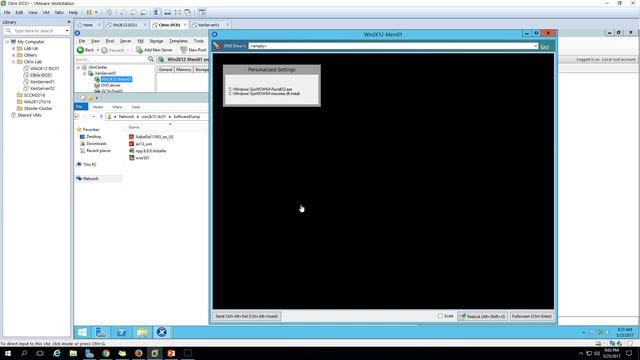
Task: Click the Redock console button
Action: (x=482, y=316)
